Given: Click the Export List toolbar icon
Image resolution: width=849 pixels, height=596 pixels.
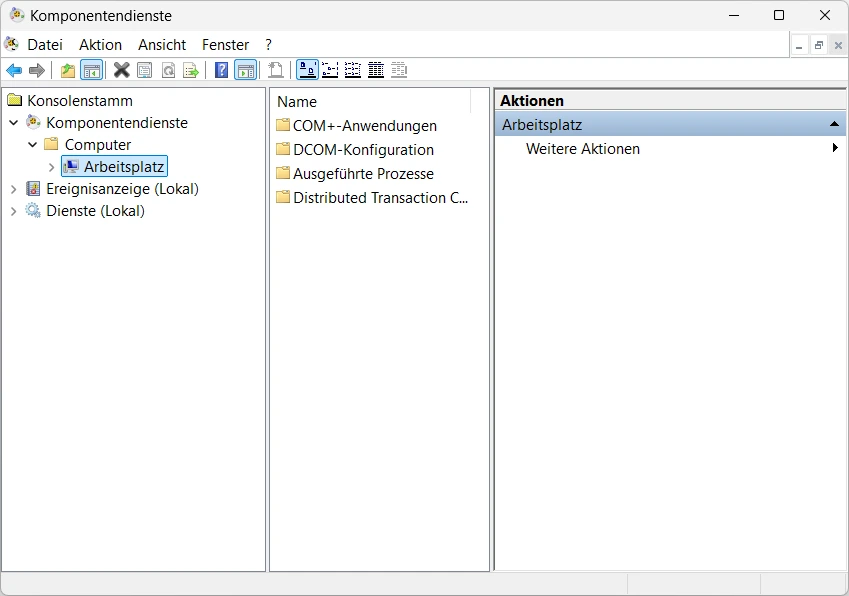Looking at the screenshot, I should (x=191, y=70).
